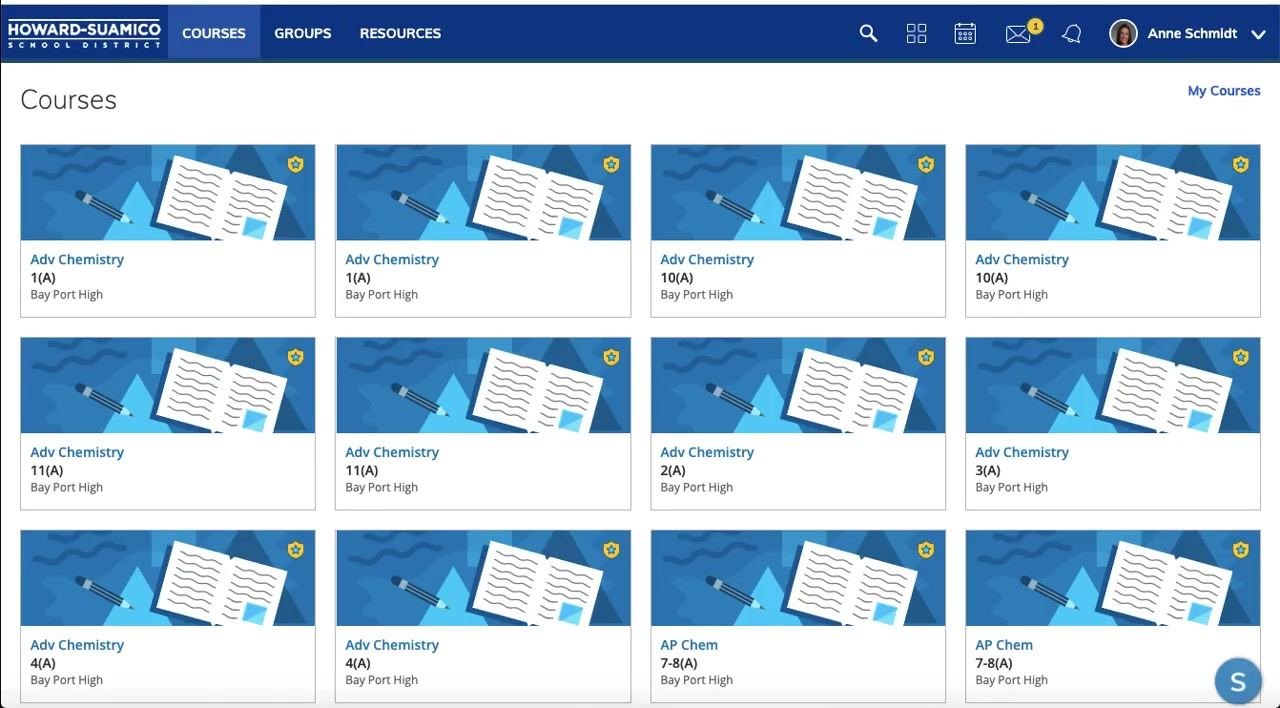Select the Courses navigation tab
Viewport: 1280px width, 708px height.
214,33
